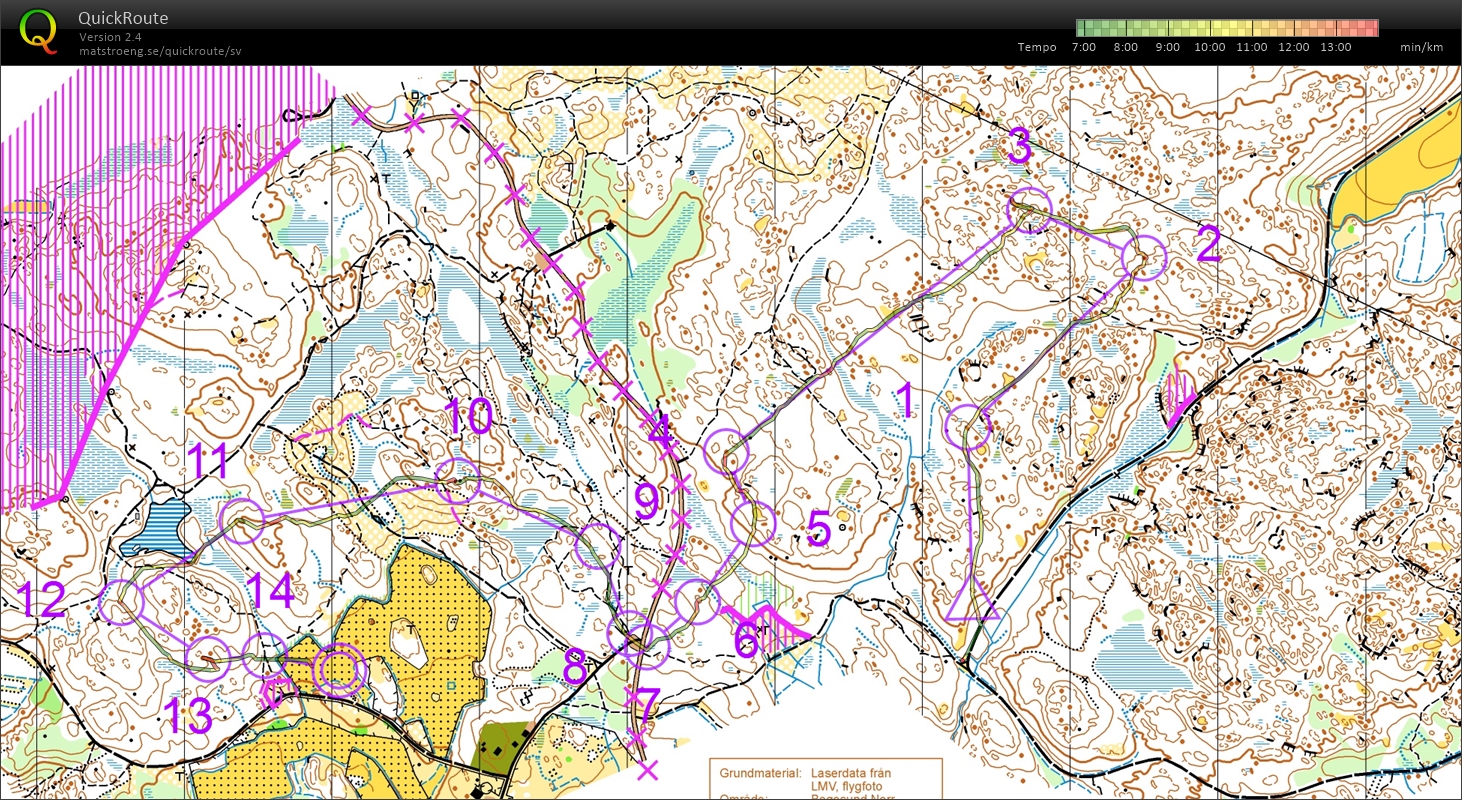This screenshot has height=800, width=1462.
Task: Click control number 6 on the map
Action: point(746,641)
